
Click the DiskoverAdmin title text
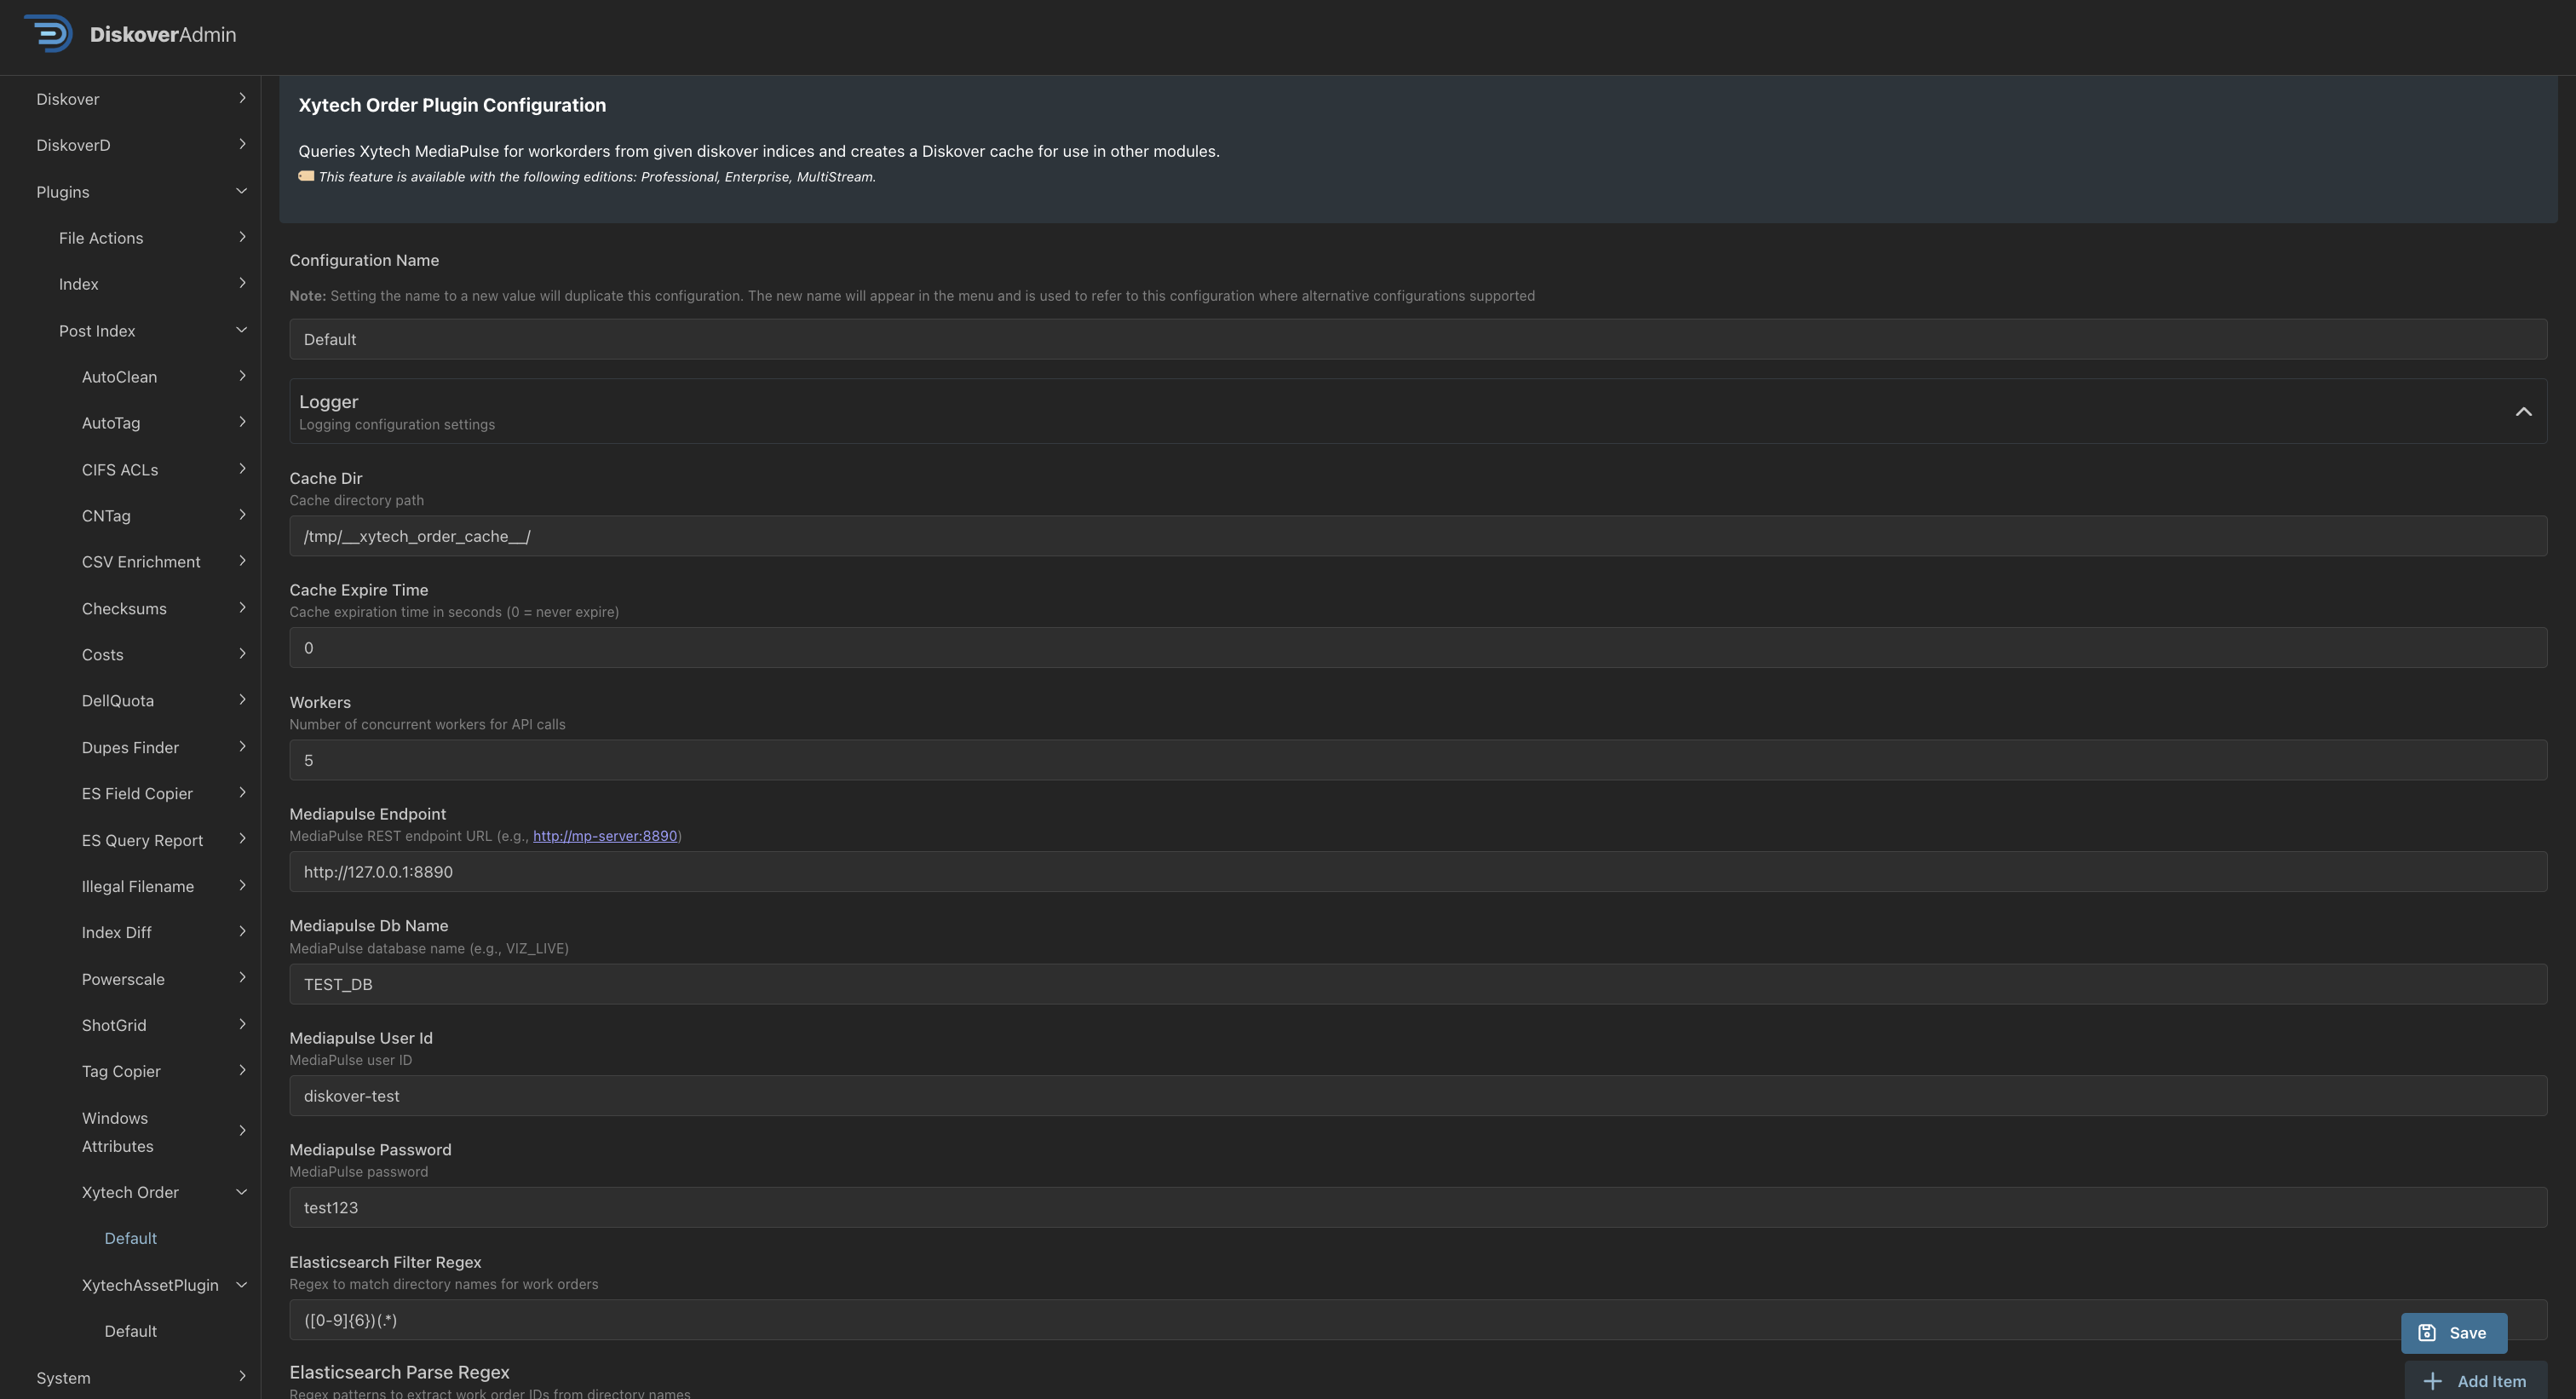[x=163, y=35]
